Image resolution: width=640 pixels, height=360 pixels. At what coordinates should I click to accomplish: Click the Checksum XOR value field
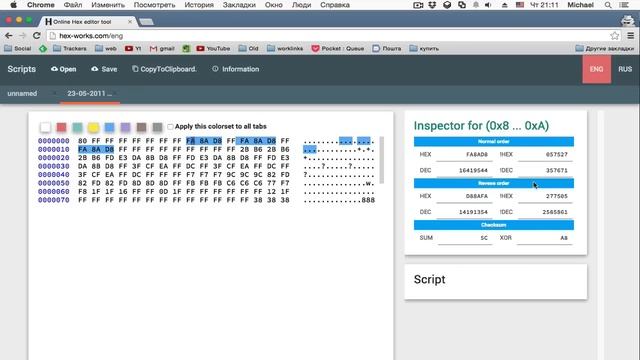point(544,238)
